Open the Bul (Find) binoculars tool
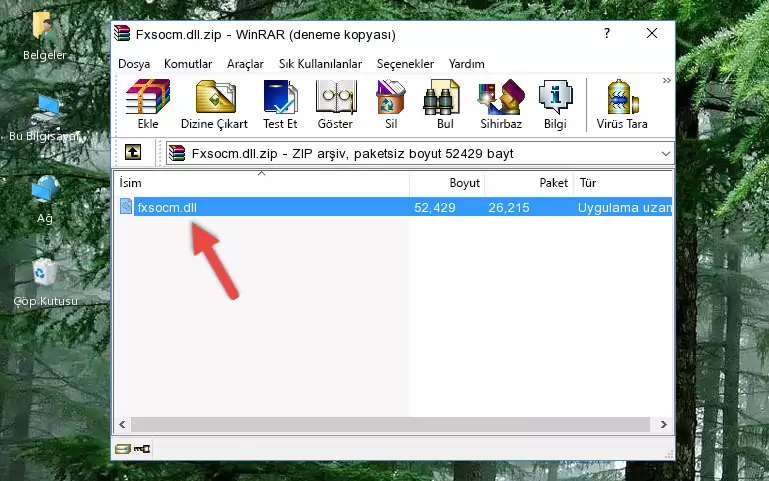The image size is (769, 481). pos(445,104)
